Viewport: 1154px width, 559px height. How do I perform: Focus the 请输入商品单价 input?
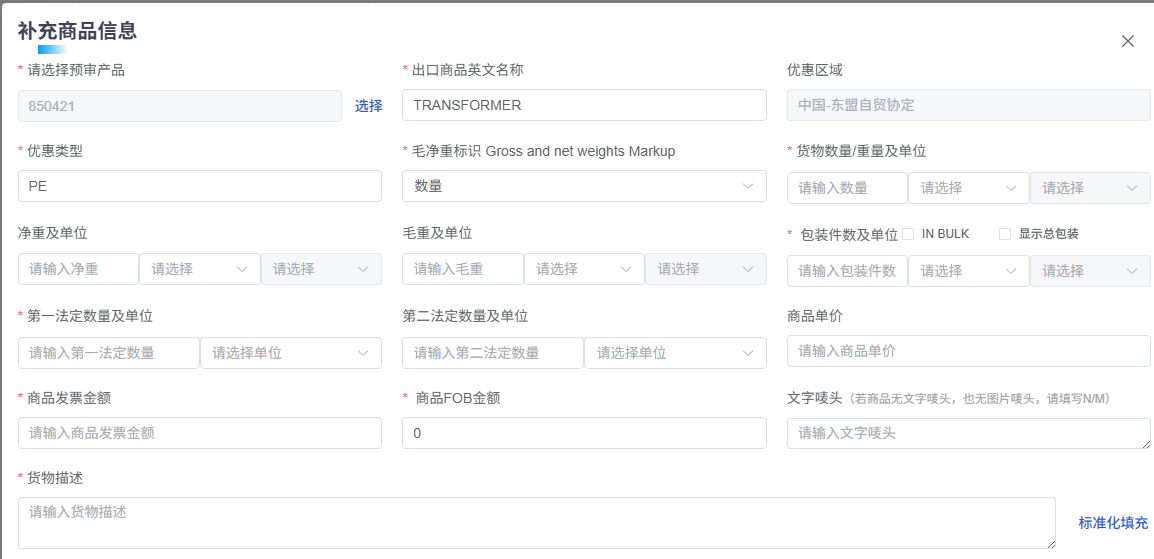pos(969,351)
